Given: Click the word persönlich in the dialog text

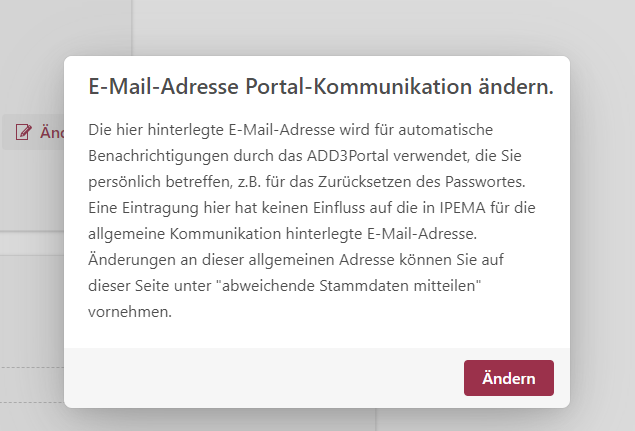Looking at the screenshot, I should (125, 183).
